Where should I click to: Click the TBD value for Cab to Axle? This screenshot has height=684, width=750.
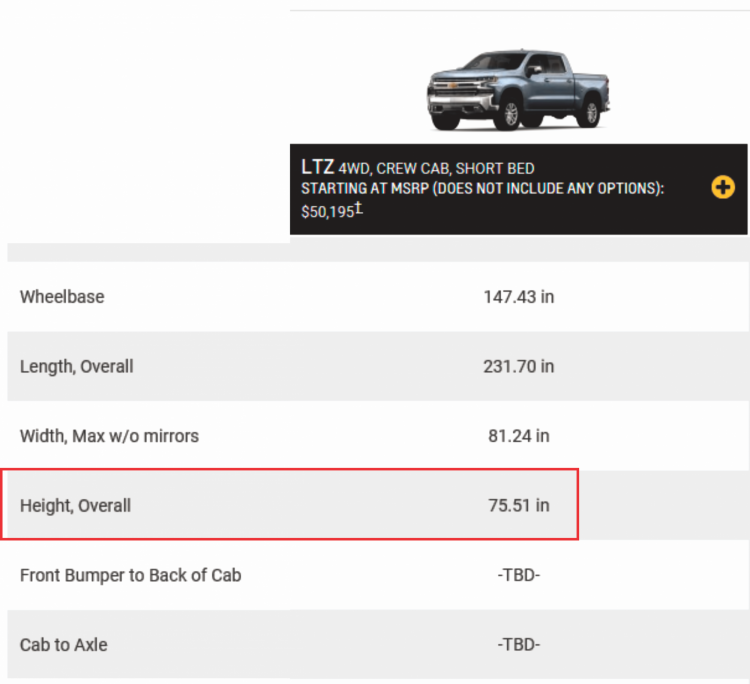pyautogui.click(x=518, y=645)
